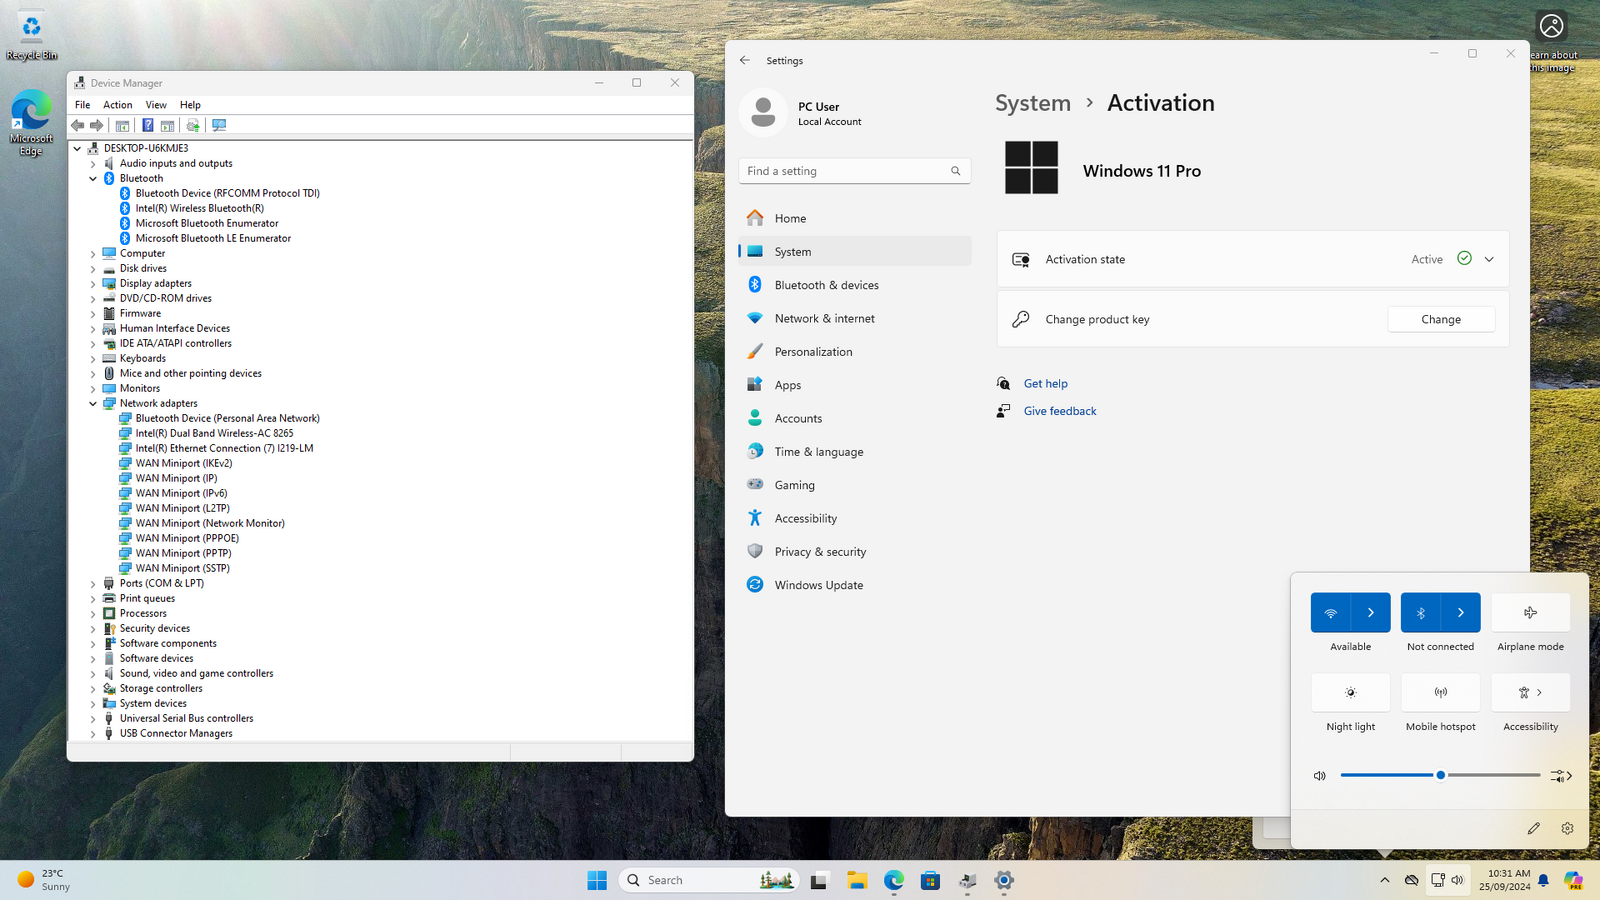Collapse the Network adapters tree node
Image resolution: width=1600 pixels, height=900 pixels.
pyautogui.click(x=93, y=404)
